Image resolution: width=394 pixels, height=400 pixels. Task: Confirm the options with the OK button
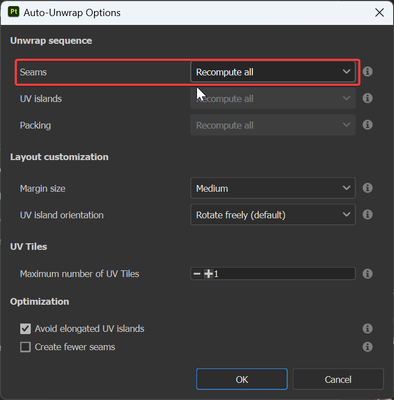pyautogui.click(x=242, y=379)
